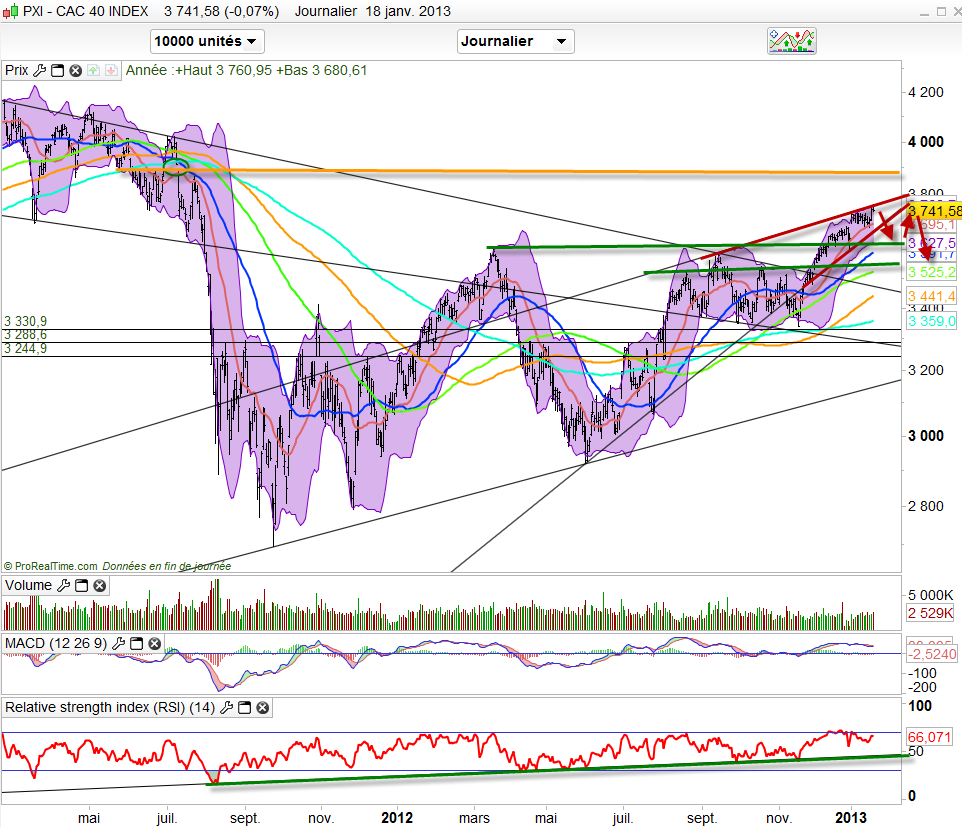
Task: Close the Prix panel with X icon
Action: pos(75,71)
